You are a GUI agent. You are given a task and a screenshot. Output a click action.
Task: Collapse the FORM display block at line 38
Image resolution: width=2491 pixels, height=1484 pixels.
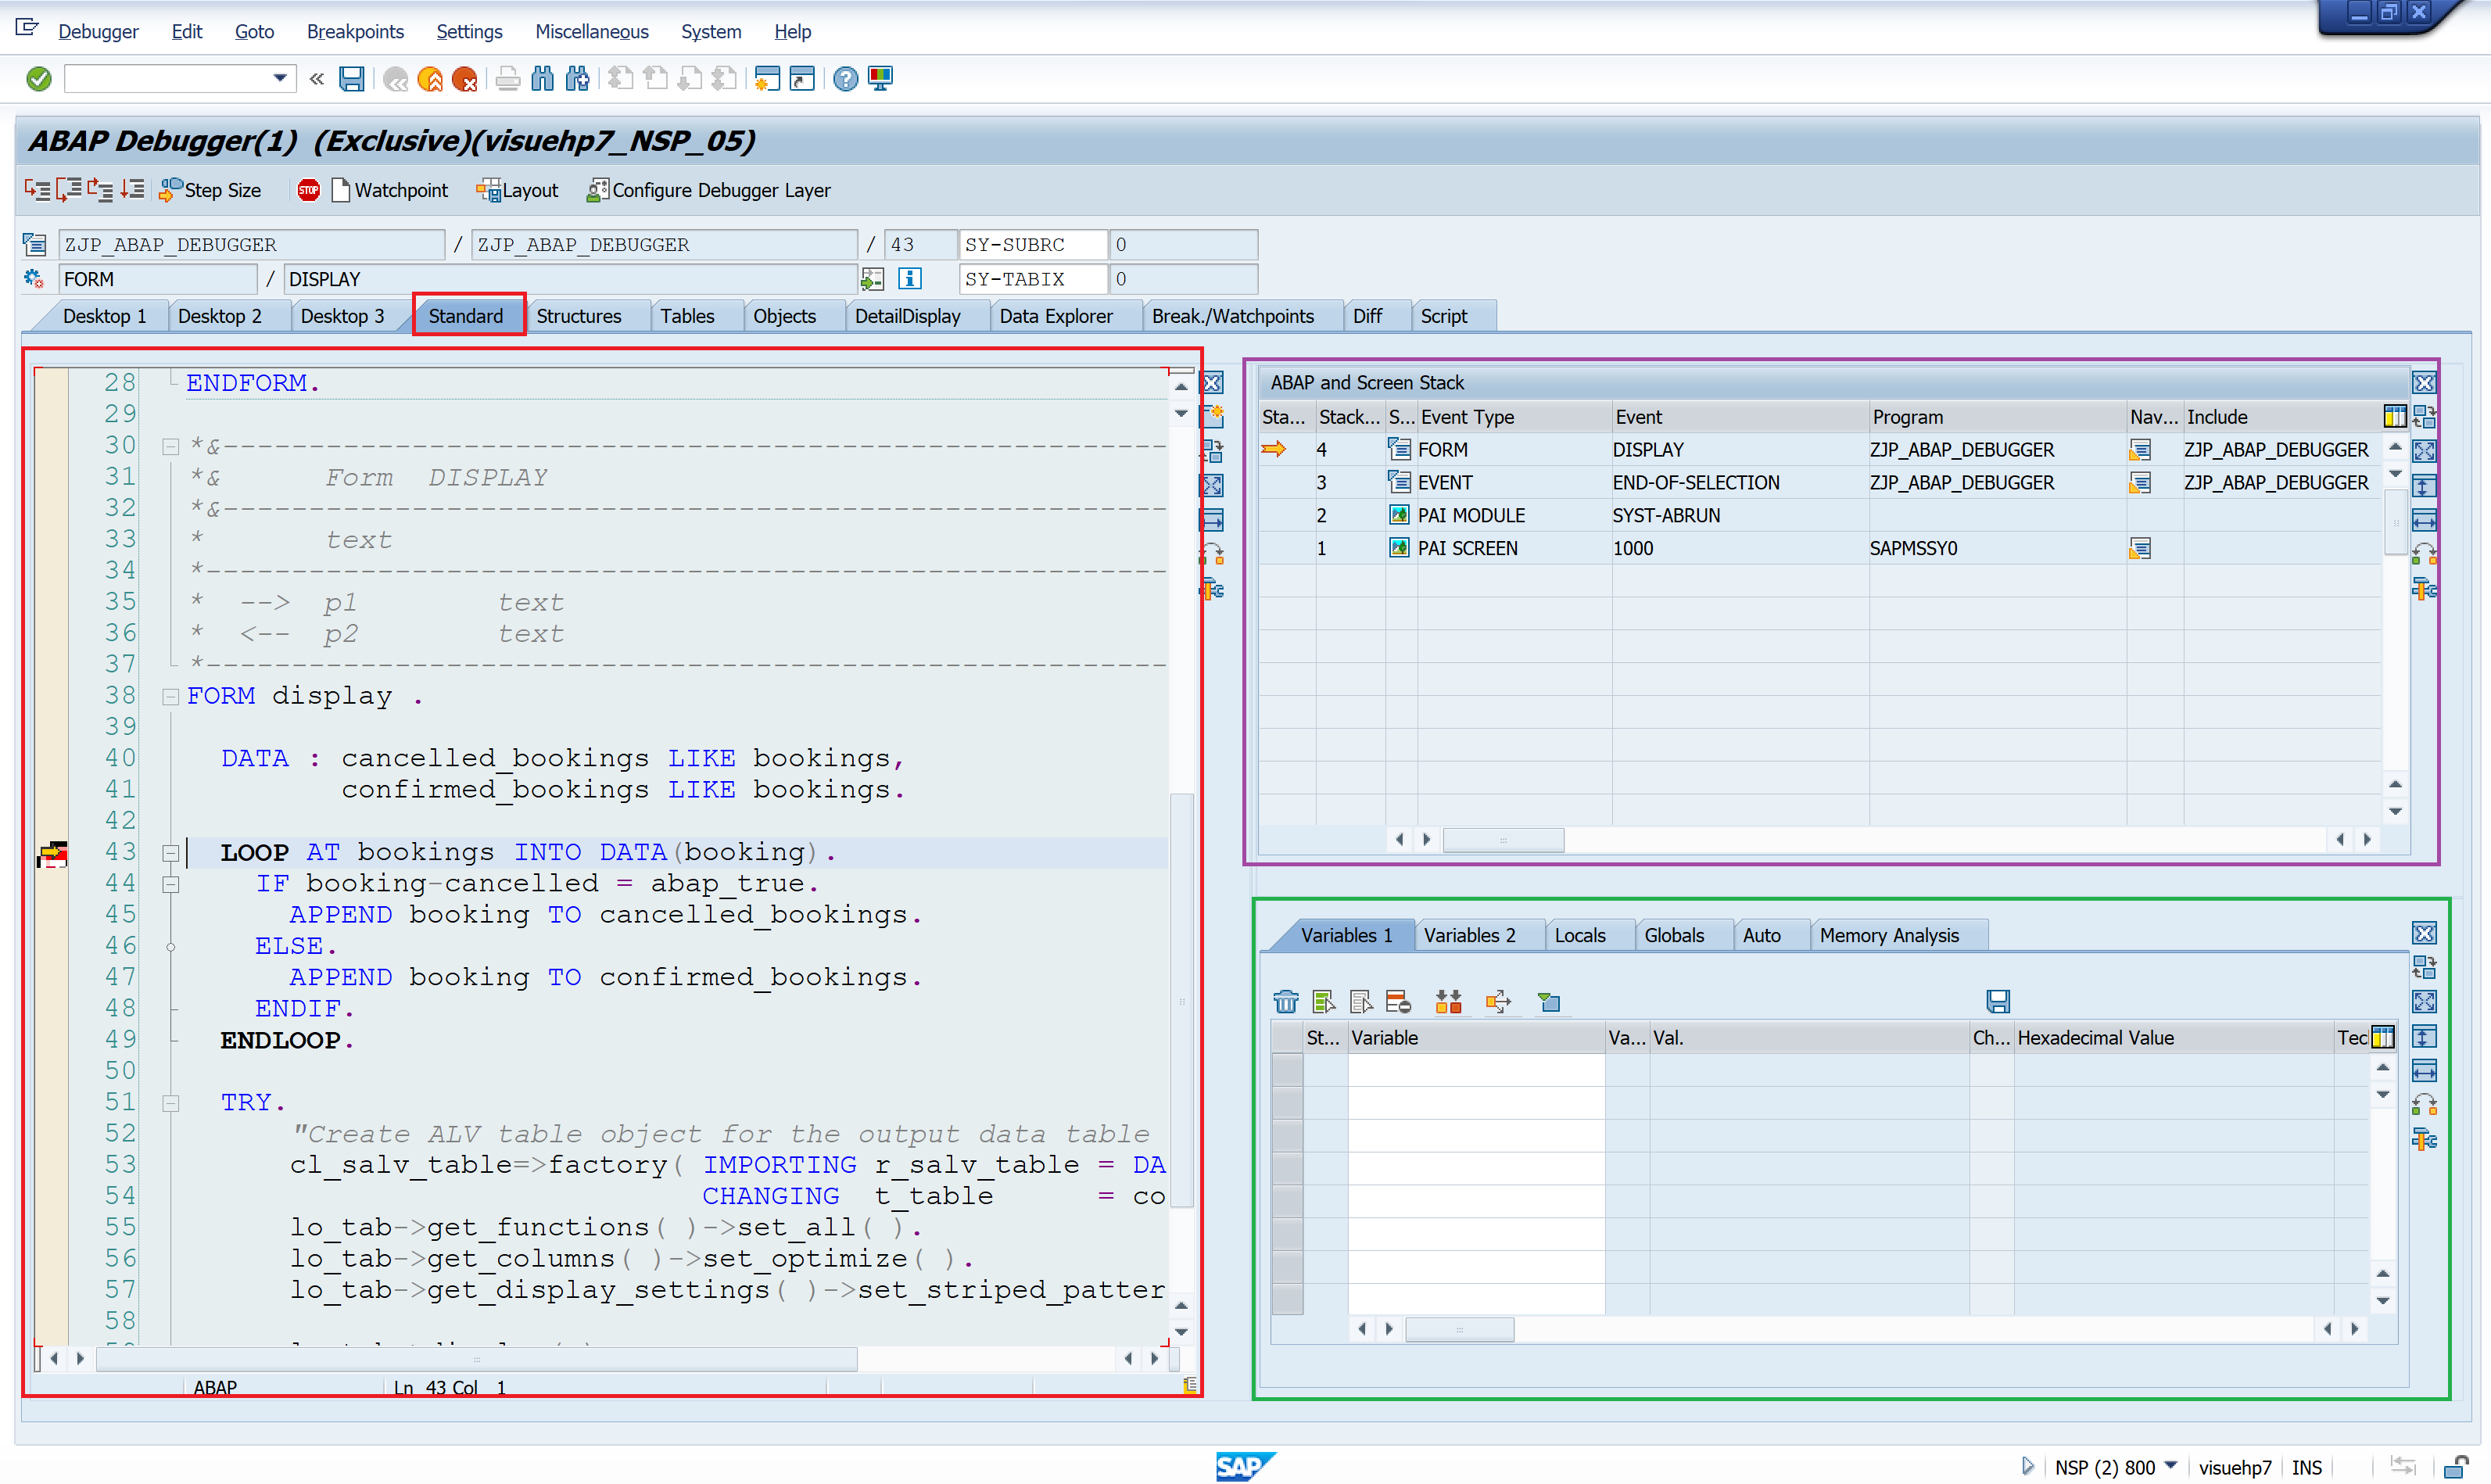[171, 696]
